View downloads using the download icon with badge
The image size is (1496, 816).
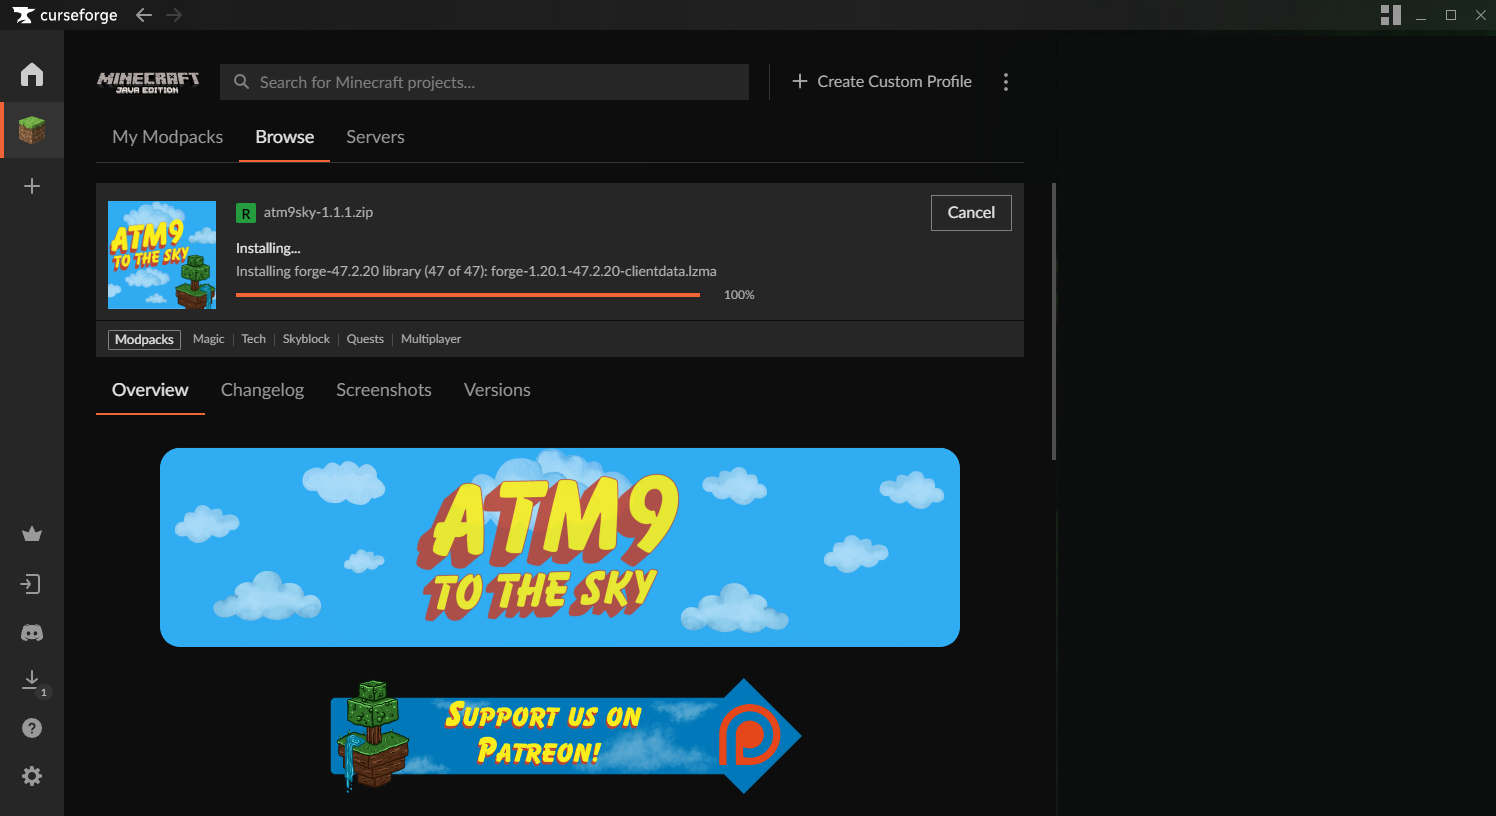[31, 679]
